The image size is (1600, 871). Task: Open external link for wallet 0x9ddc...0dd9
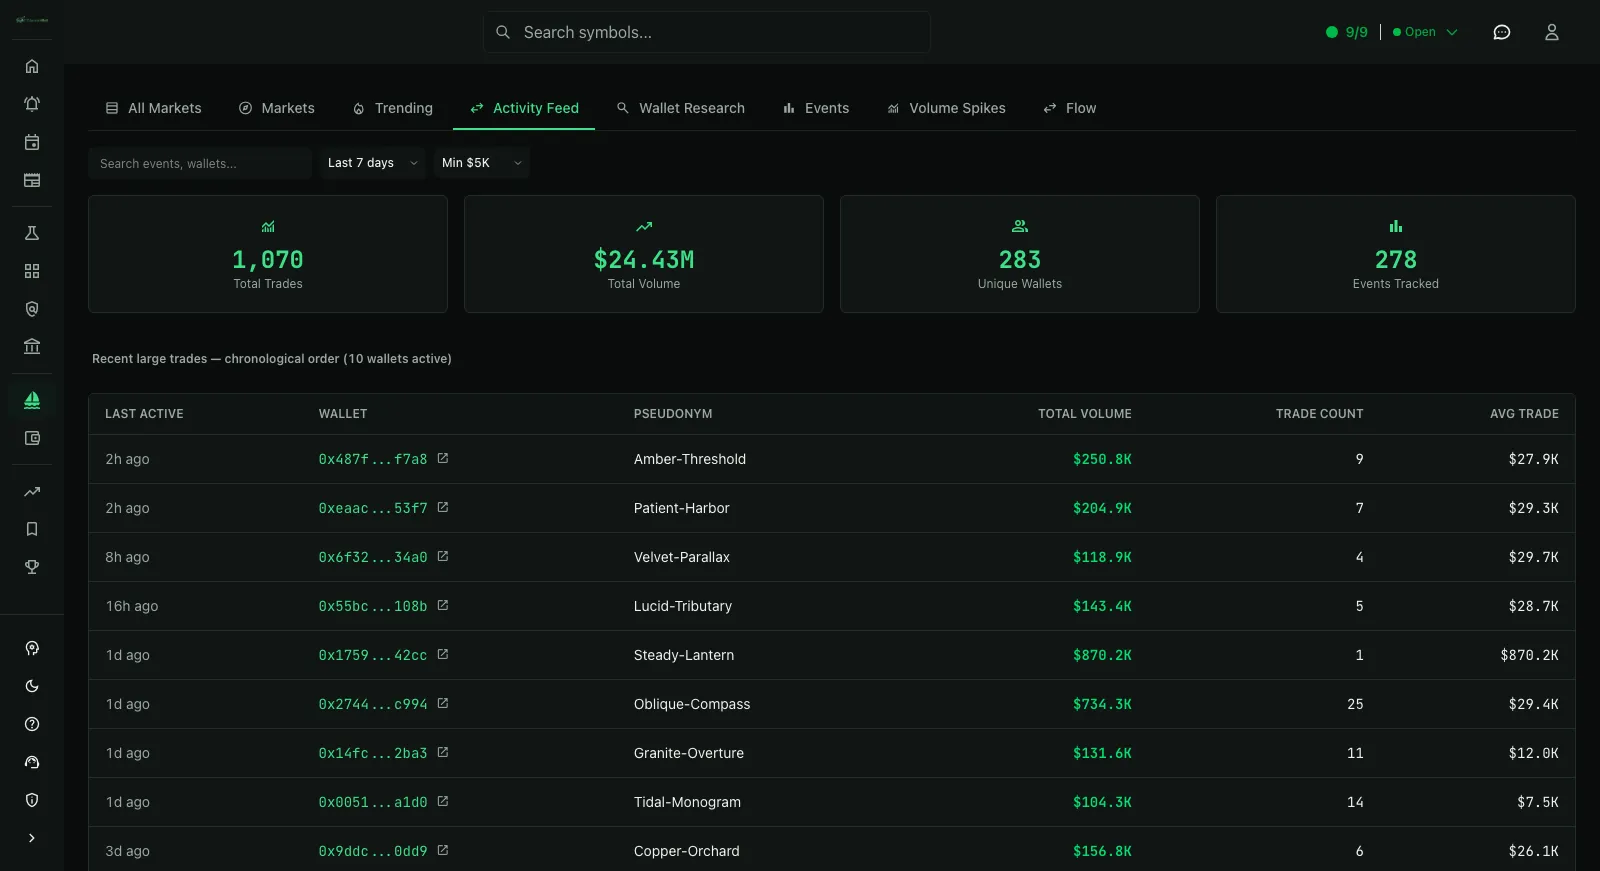[443, 850]
